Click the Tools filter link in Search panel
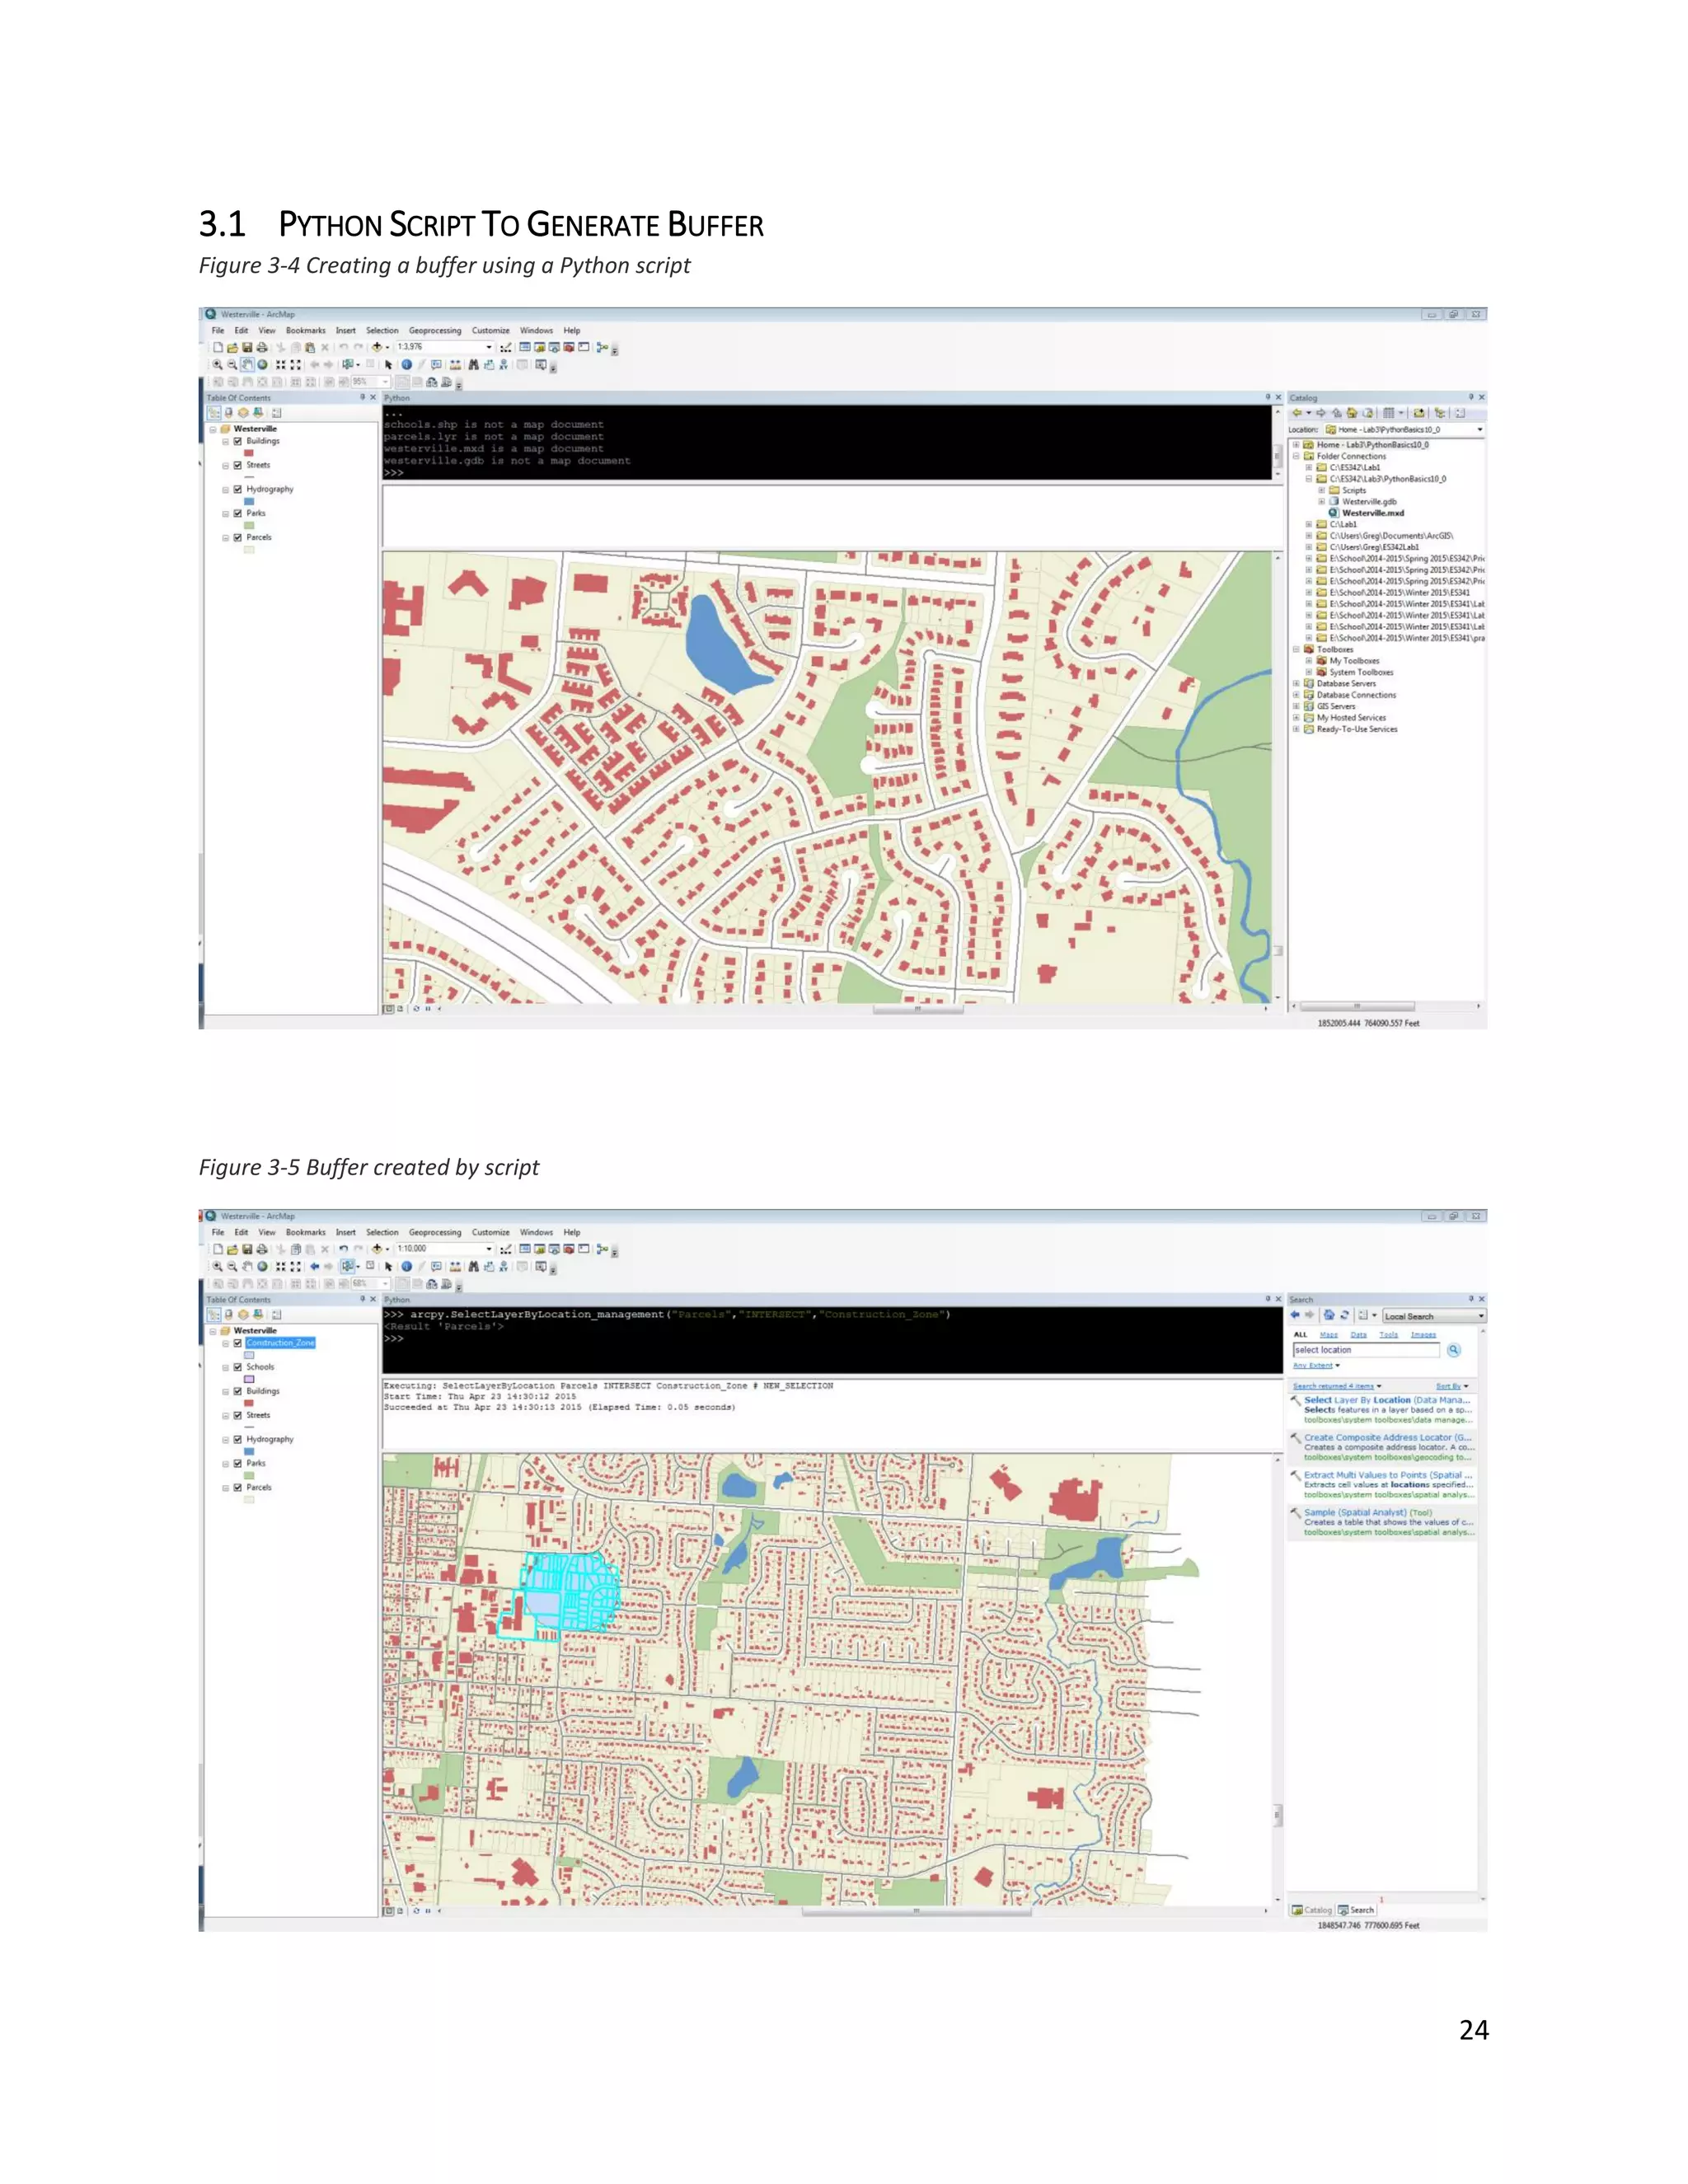Screen dimensions: 1688x2184 [x=1389, y=1334]
